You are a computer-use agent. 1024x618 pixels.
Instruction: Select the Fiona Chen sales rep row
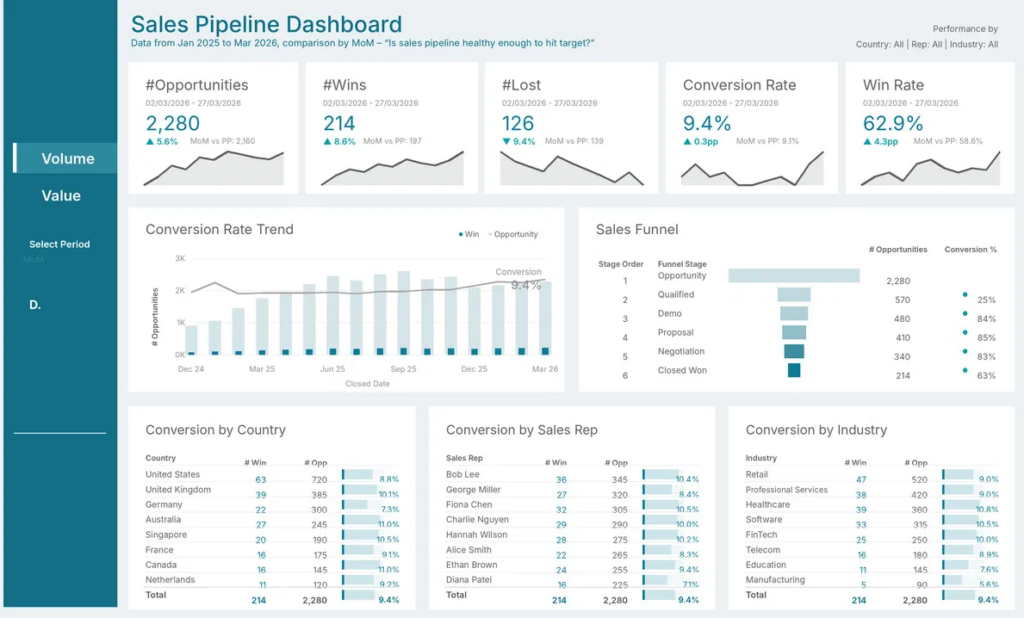[x=573, y=506]
